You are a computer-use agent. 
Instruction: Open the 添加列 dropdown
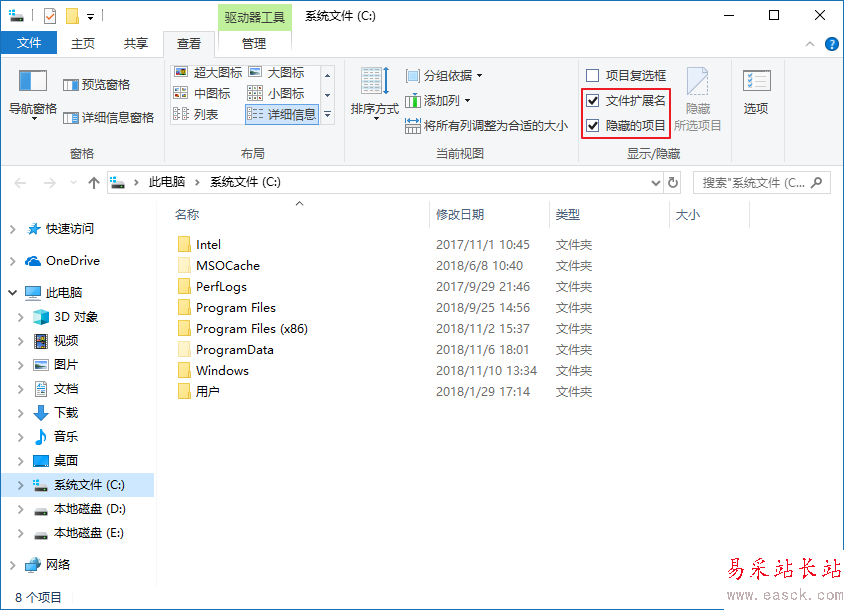438,100
